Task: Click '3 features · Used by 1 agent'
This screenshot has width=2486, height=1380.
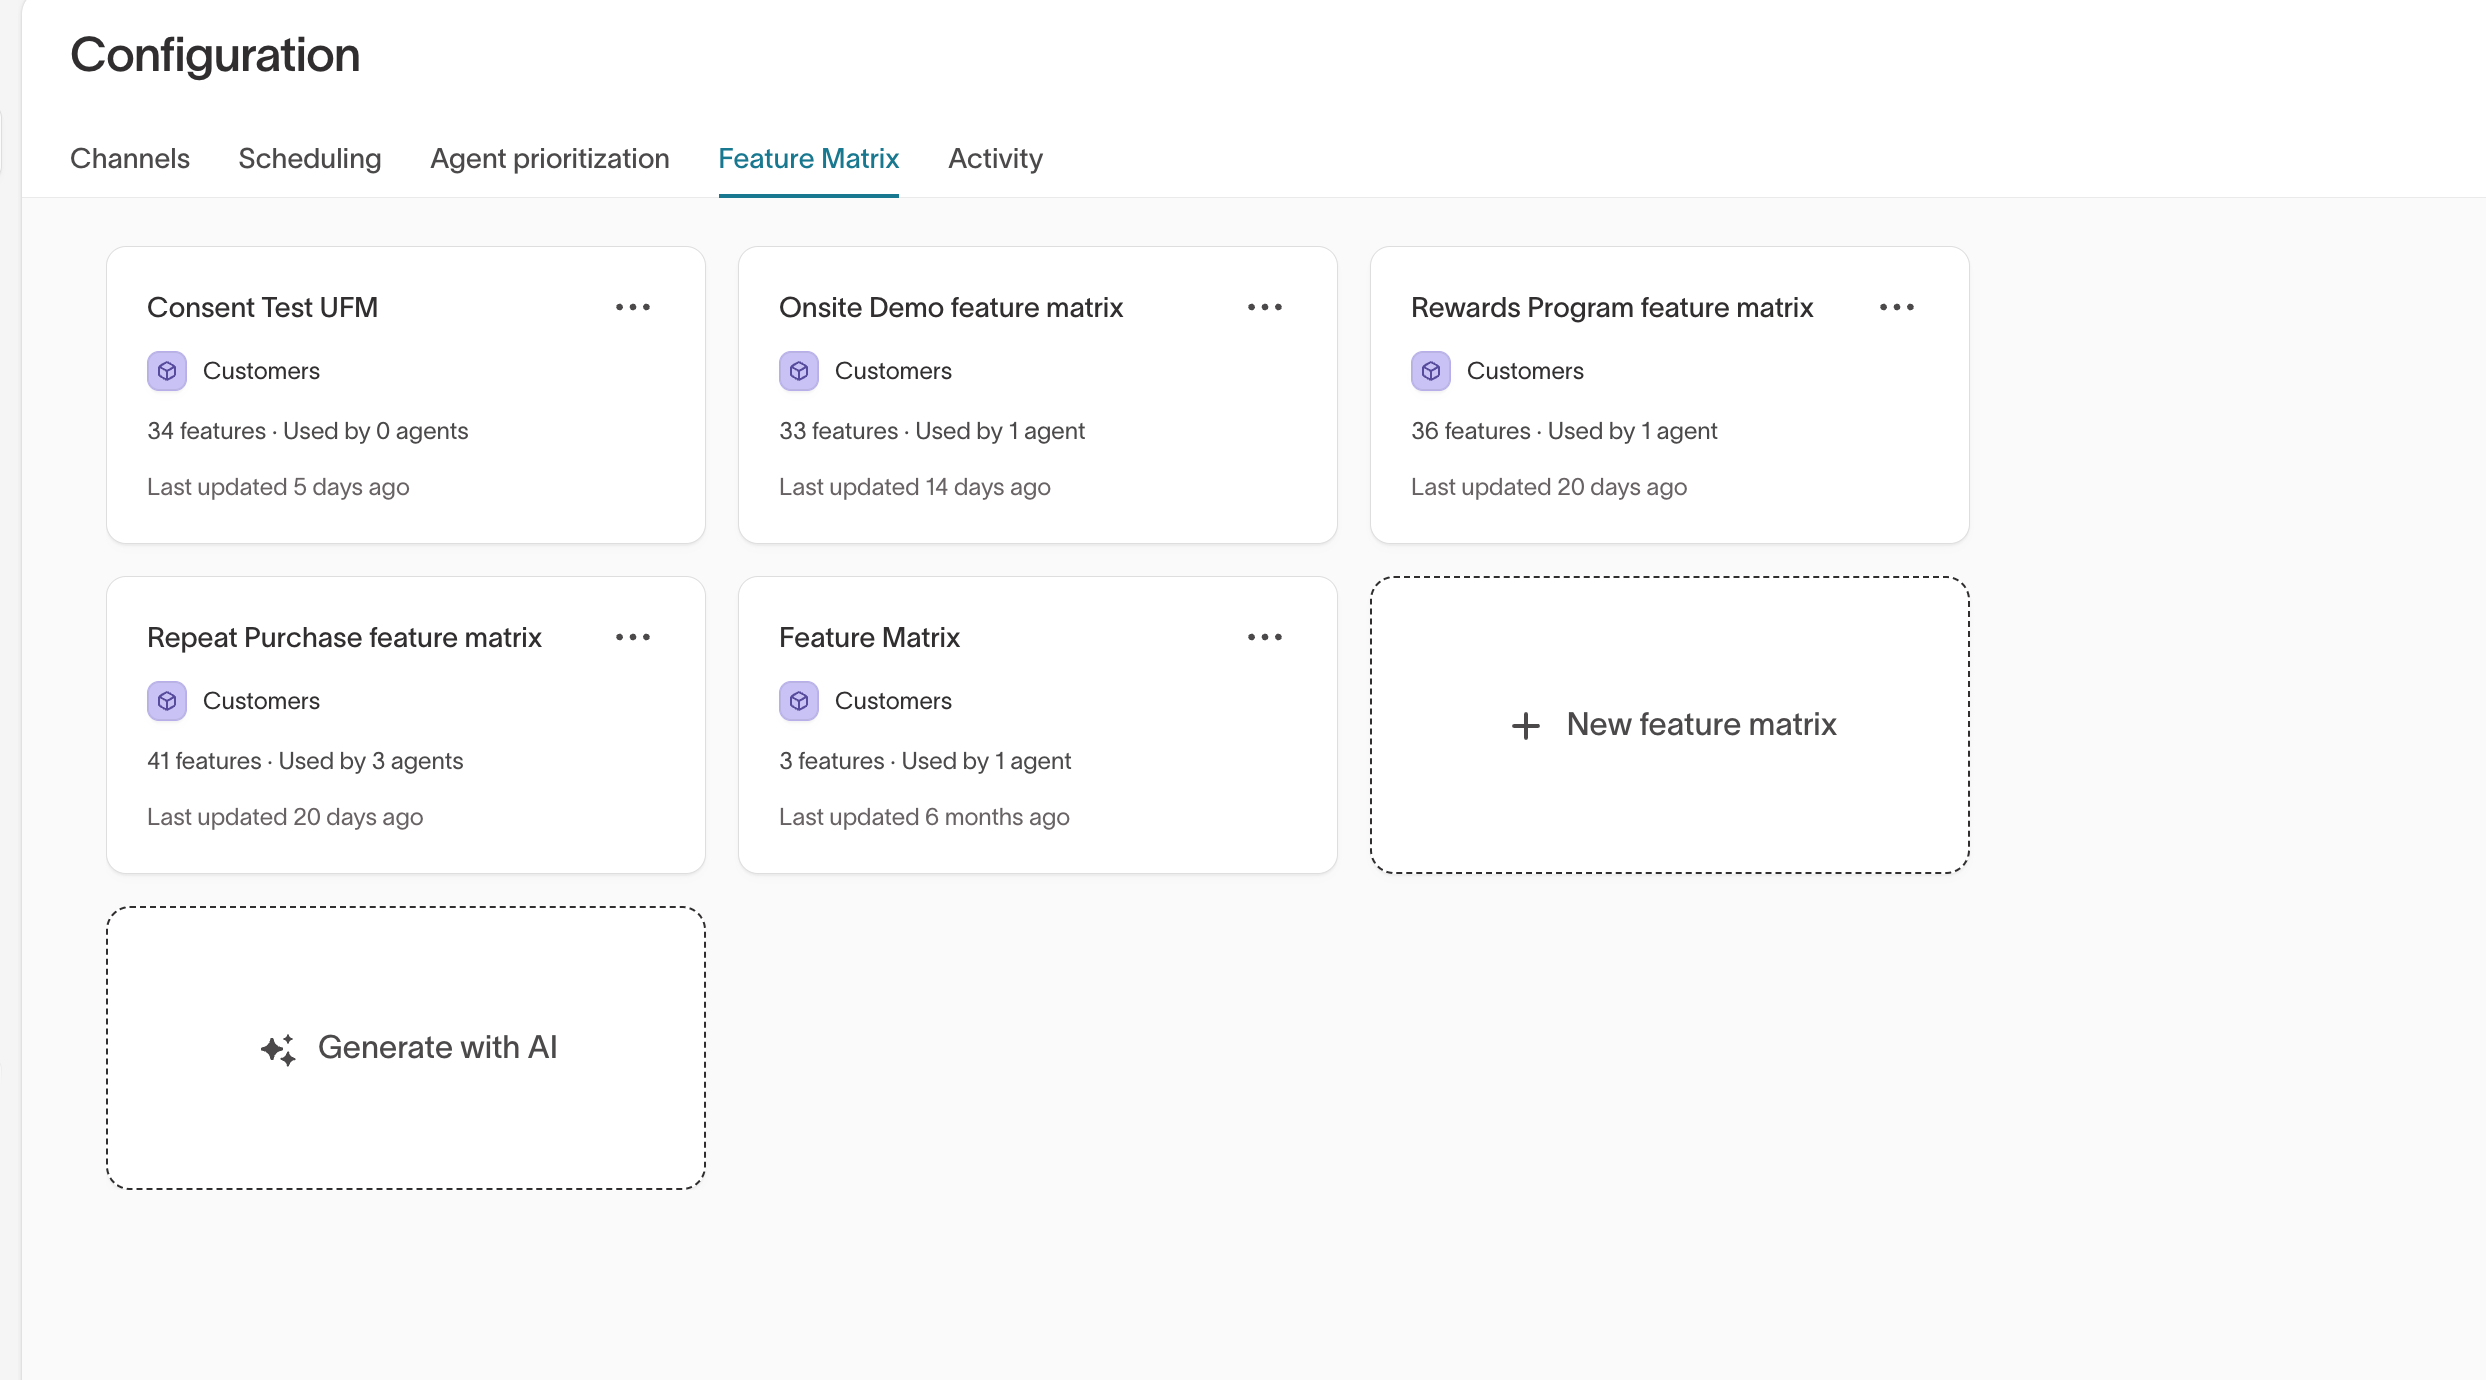Action: pos(925,761)
